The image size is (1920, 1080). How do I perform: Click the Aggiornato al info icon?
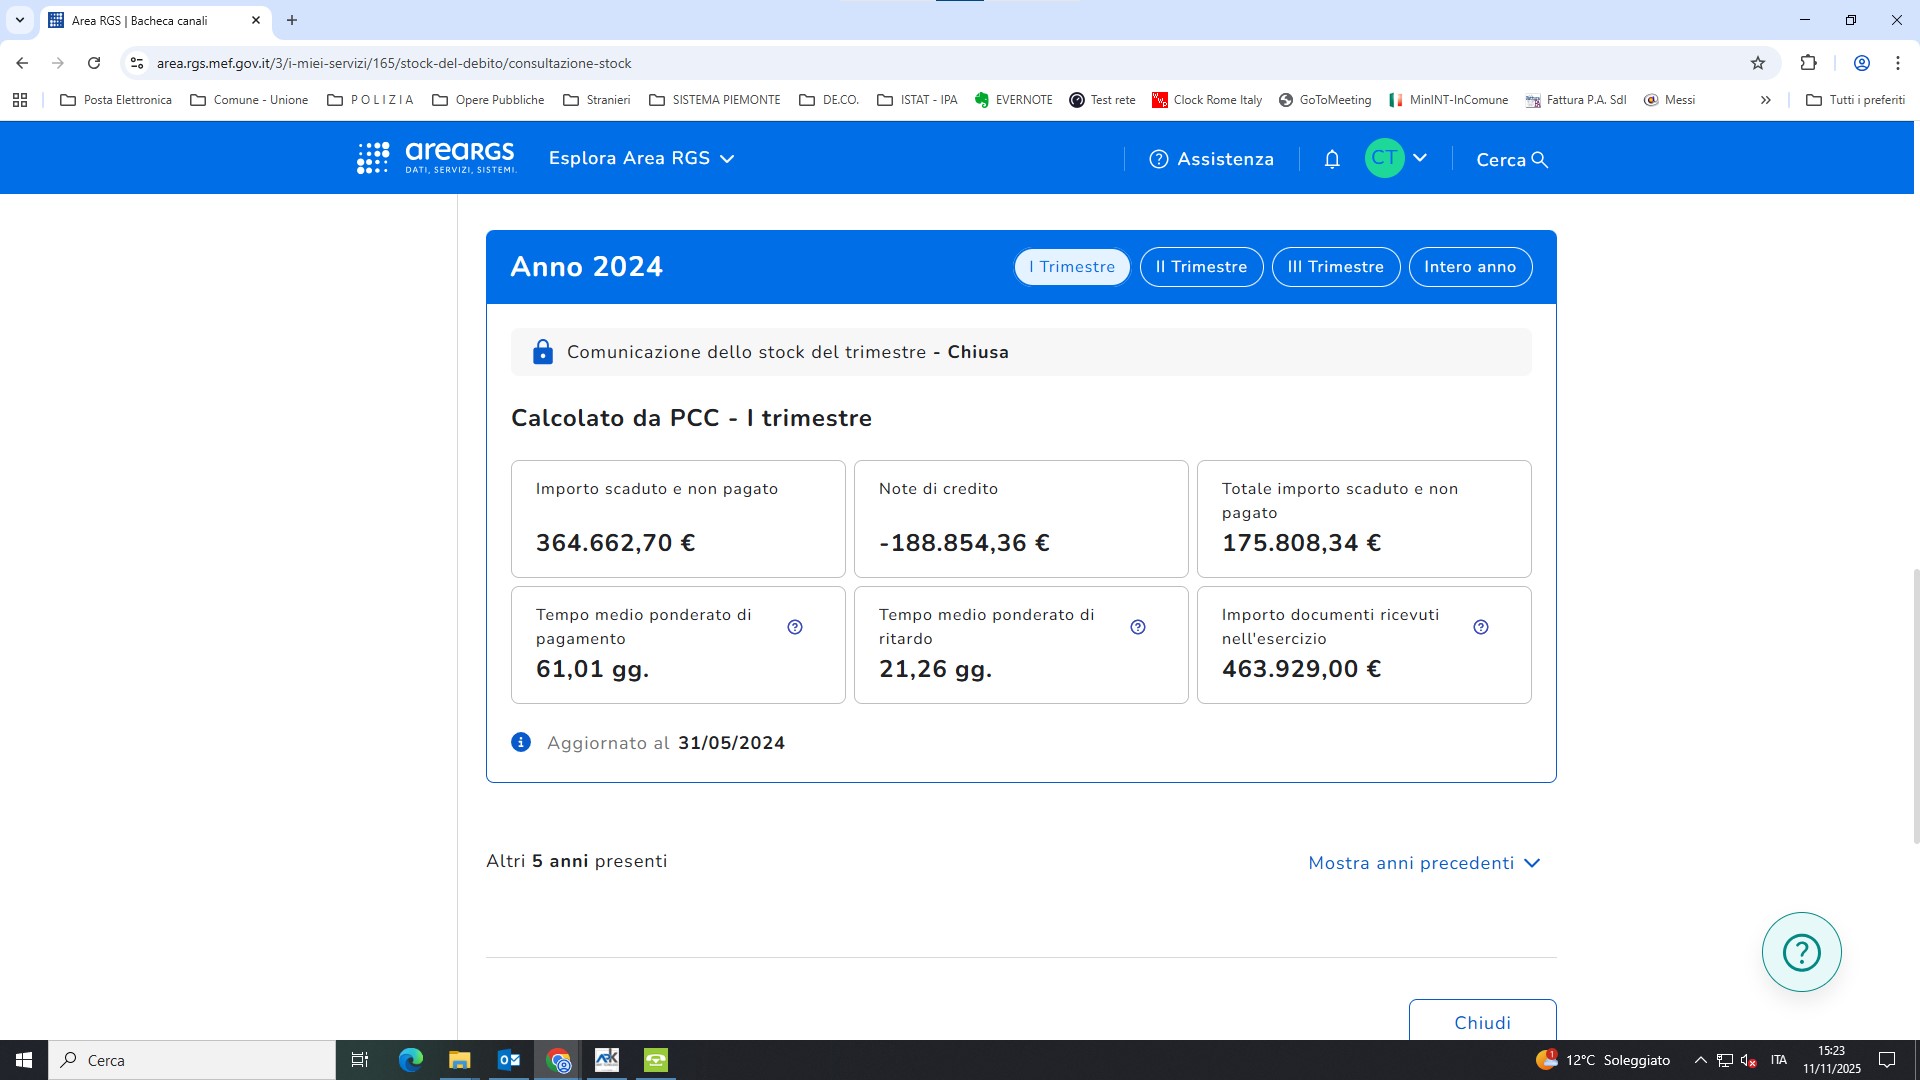coord(521,742)
